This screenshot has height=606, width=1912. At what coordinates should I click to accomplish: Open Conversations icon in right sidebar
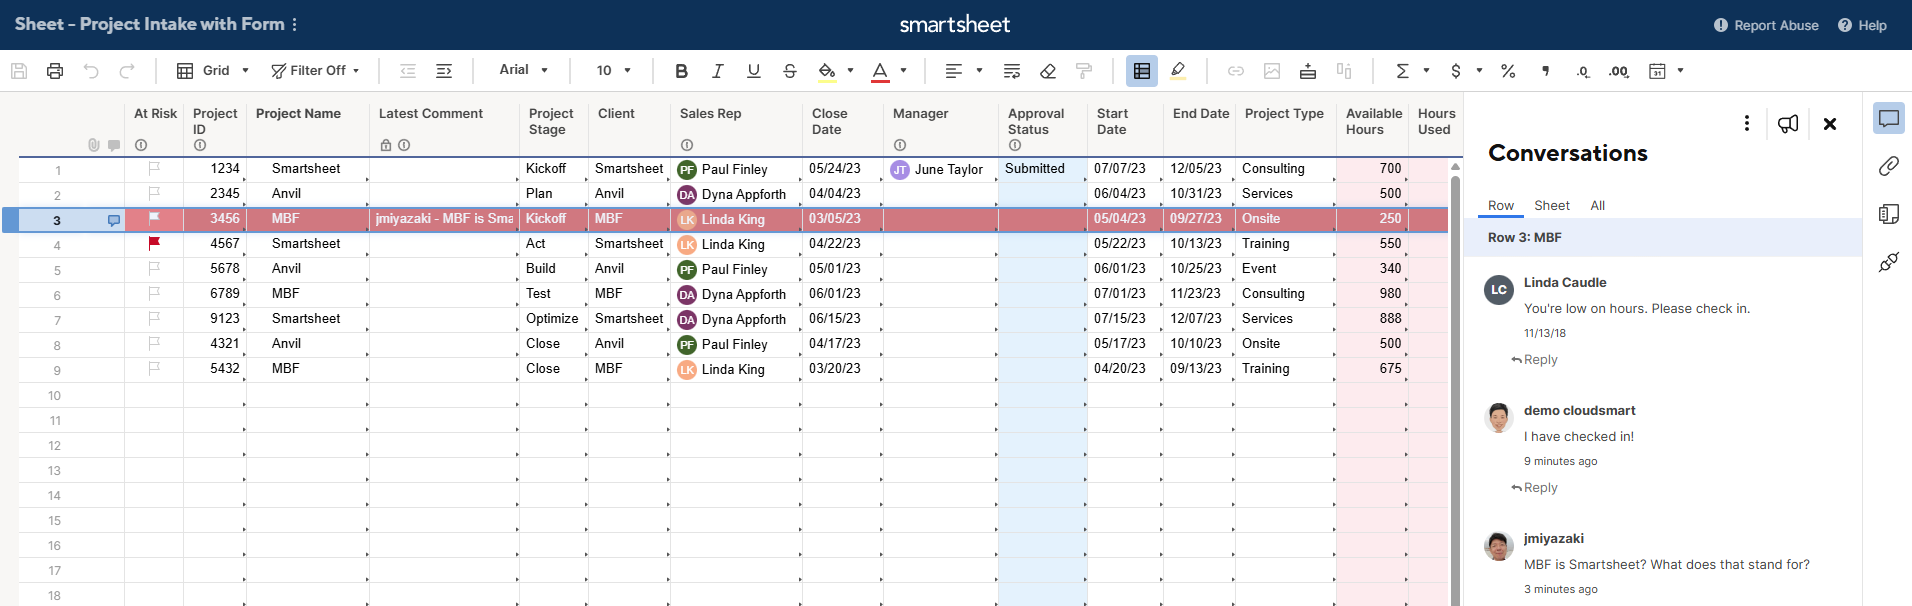click(1889, 119)
